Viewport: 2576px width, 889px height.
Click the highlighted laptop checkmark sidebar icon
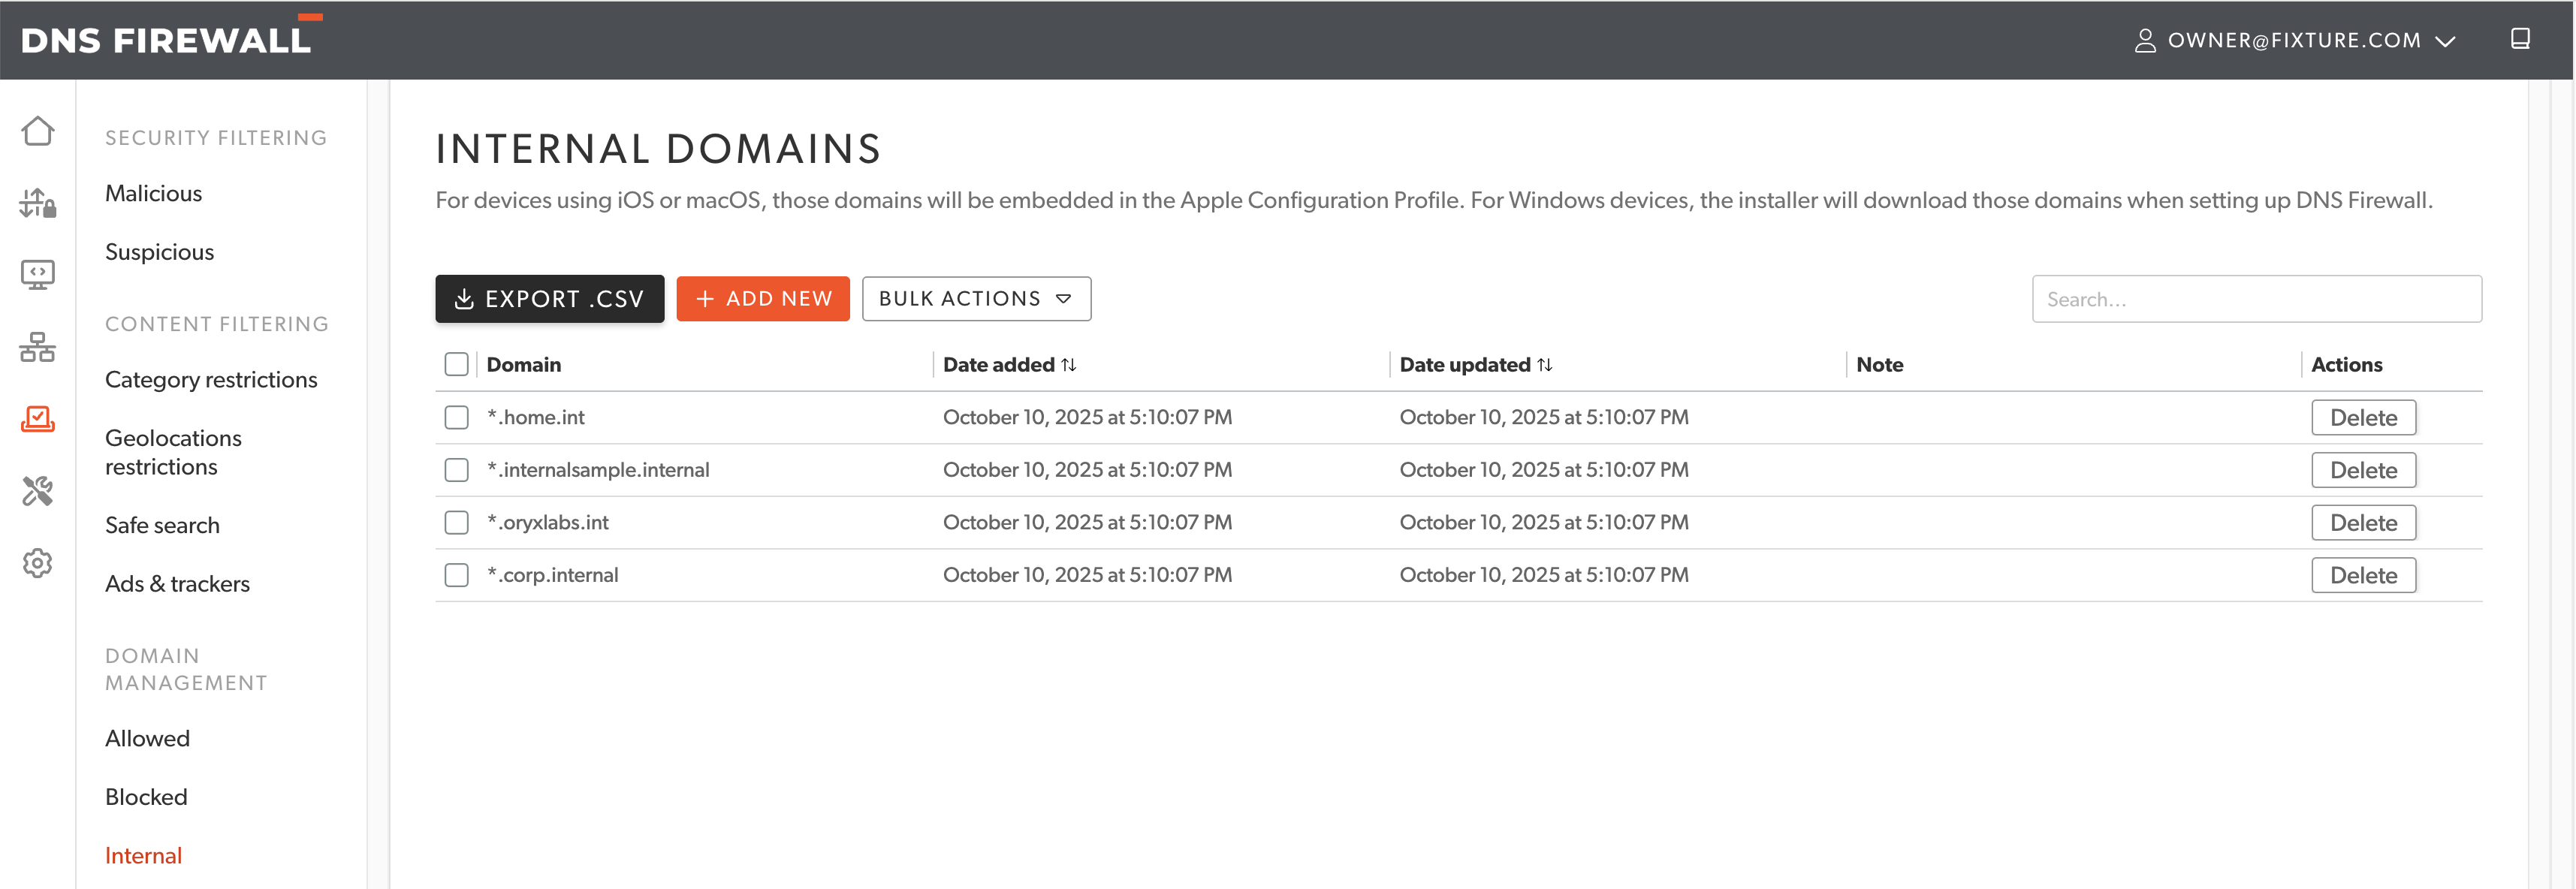coord(38,419)
